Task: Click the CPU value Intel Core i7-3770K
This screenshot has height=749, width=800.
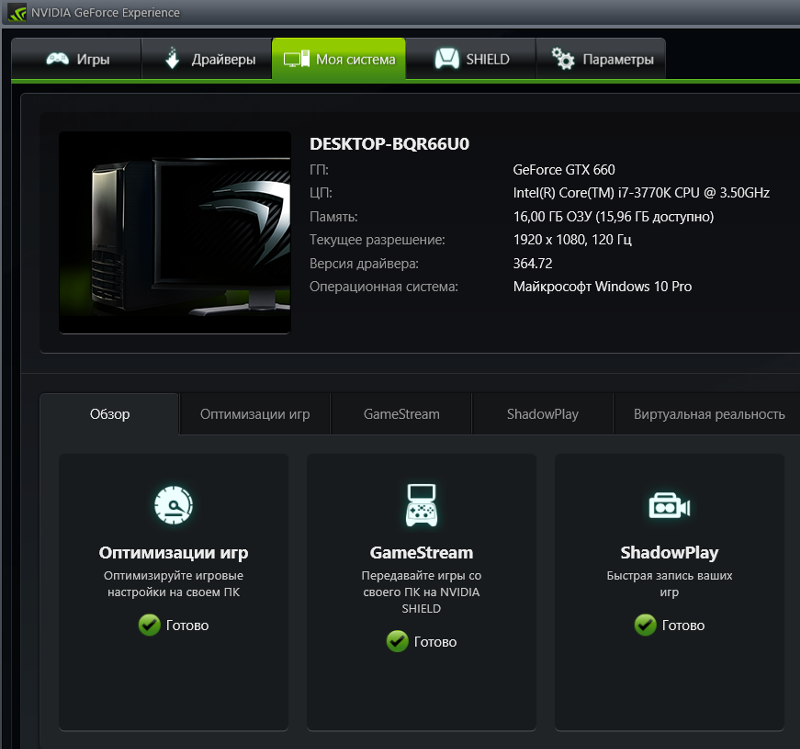Action: coord(641,193)
